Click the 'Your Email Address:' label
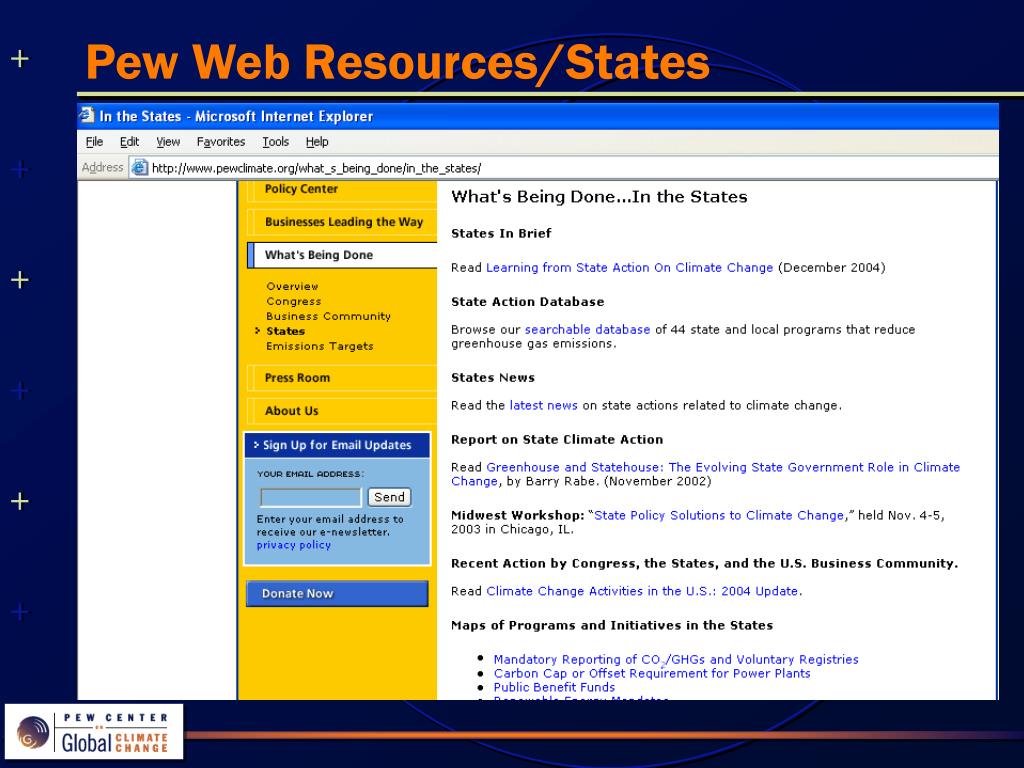The height and width of the screenshot is (768, 1024). [x=310, y=474]
